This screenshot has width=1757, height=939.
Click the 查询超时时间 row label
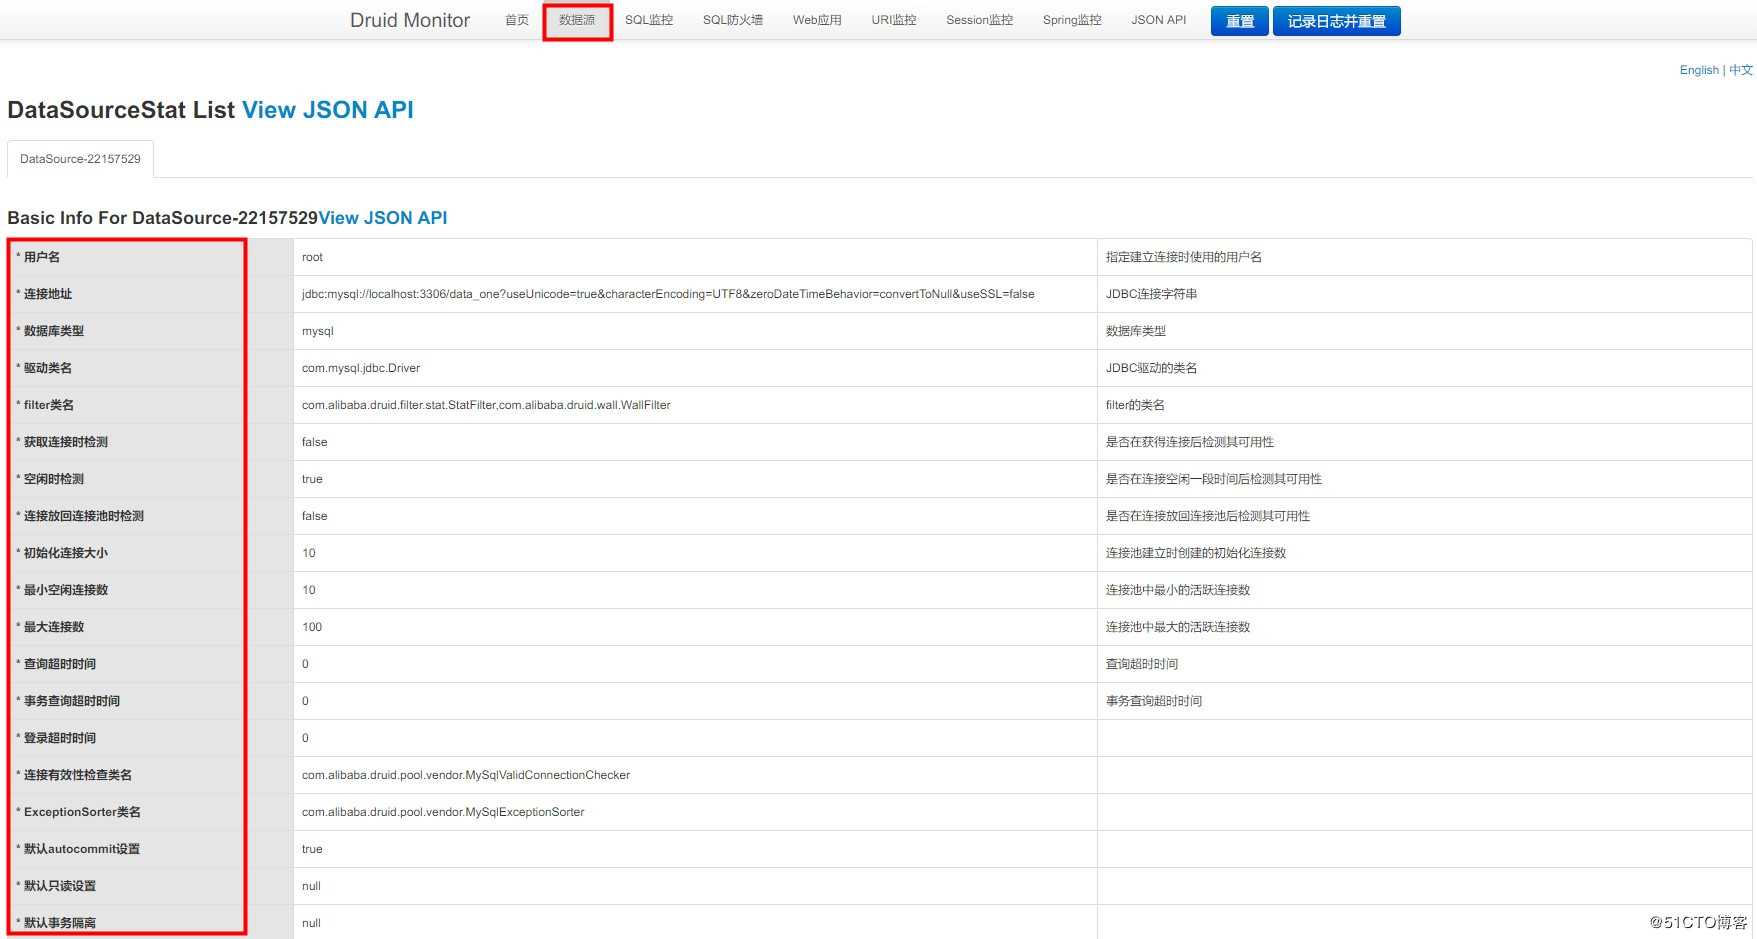tap(59, 664)
